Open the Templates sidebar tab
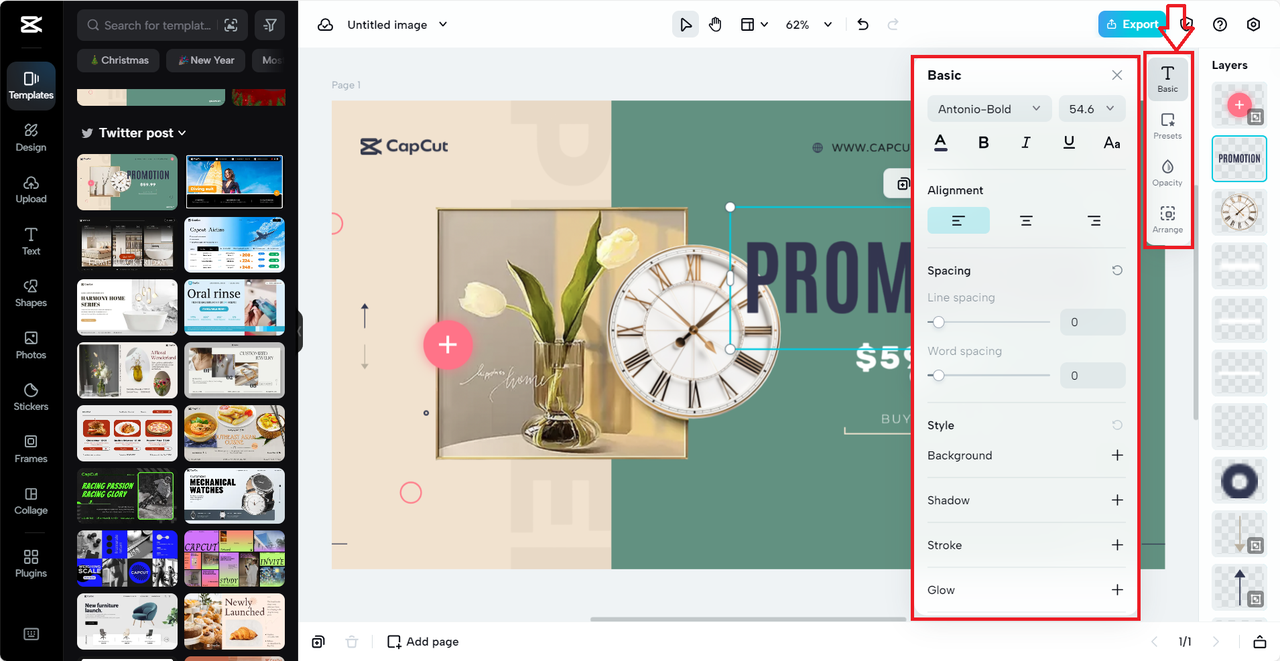 pos(31,85)
